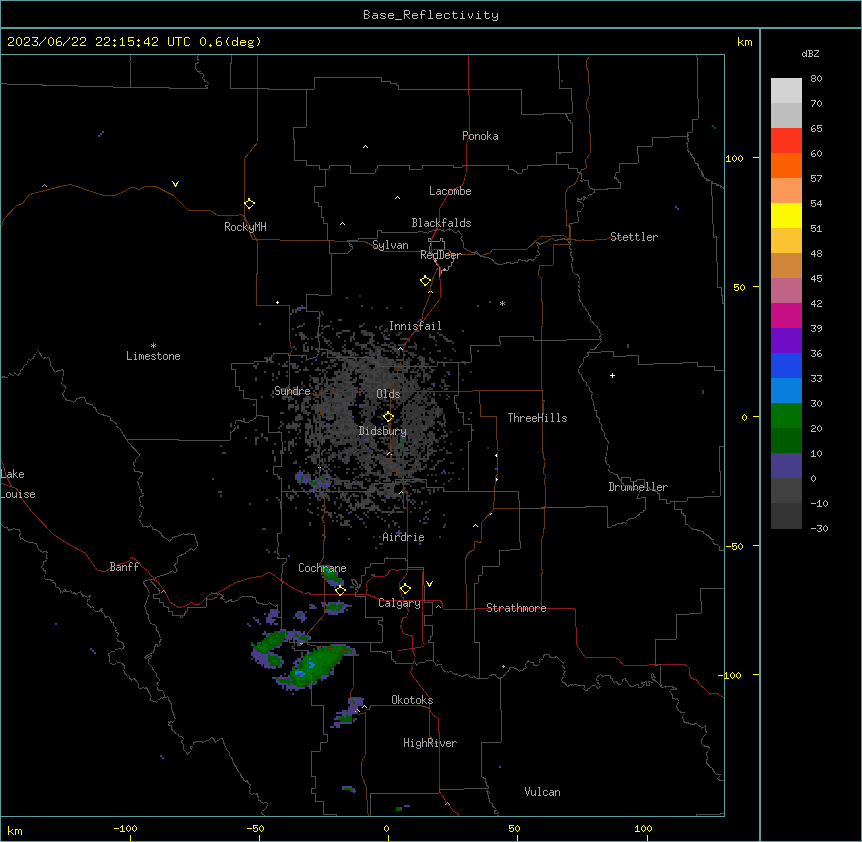Click the yellow diamond marker south of RedDeer
The image size is (862, 842).
pos(426,281)
